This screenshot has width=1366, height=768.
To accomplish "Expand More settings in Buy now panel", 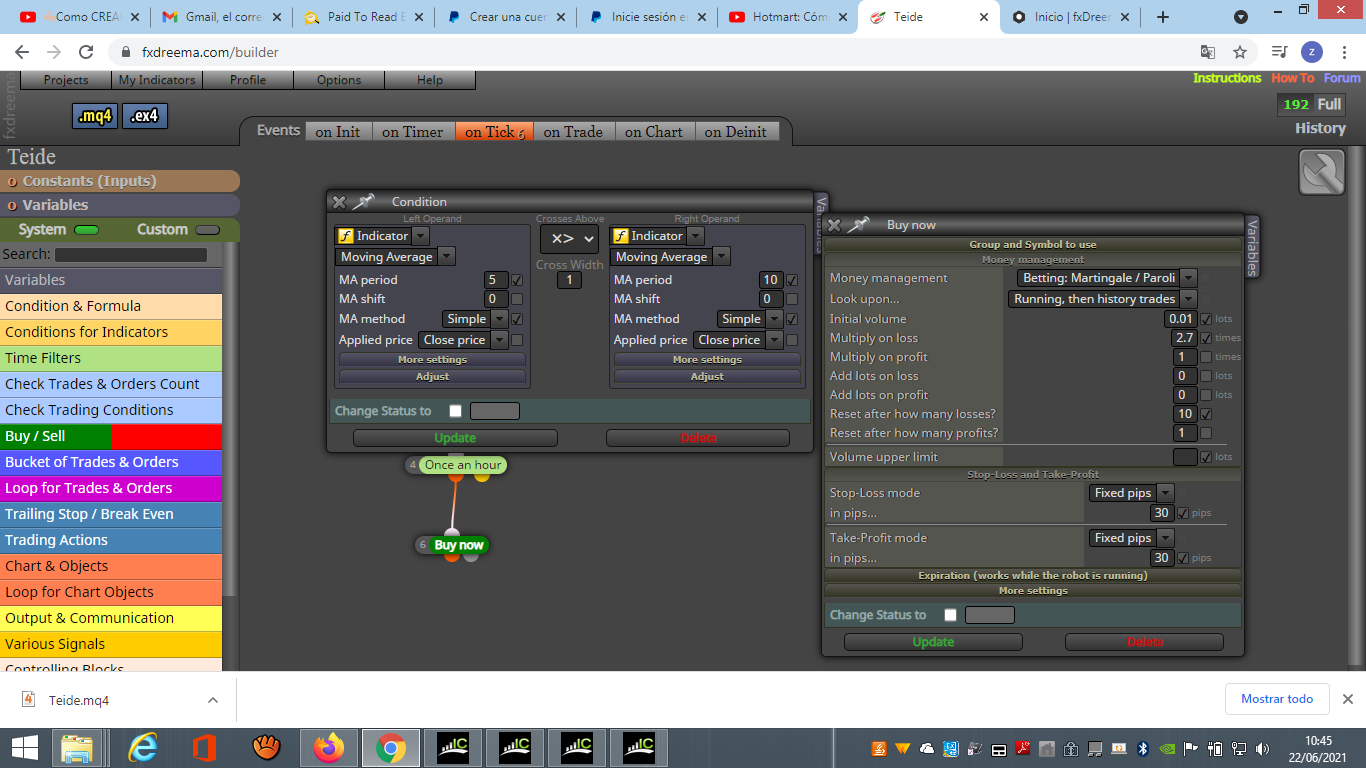I will [x=1033, y=591].
